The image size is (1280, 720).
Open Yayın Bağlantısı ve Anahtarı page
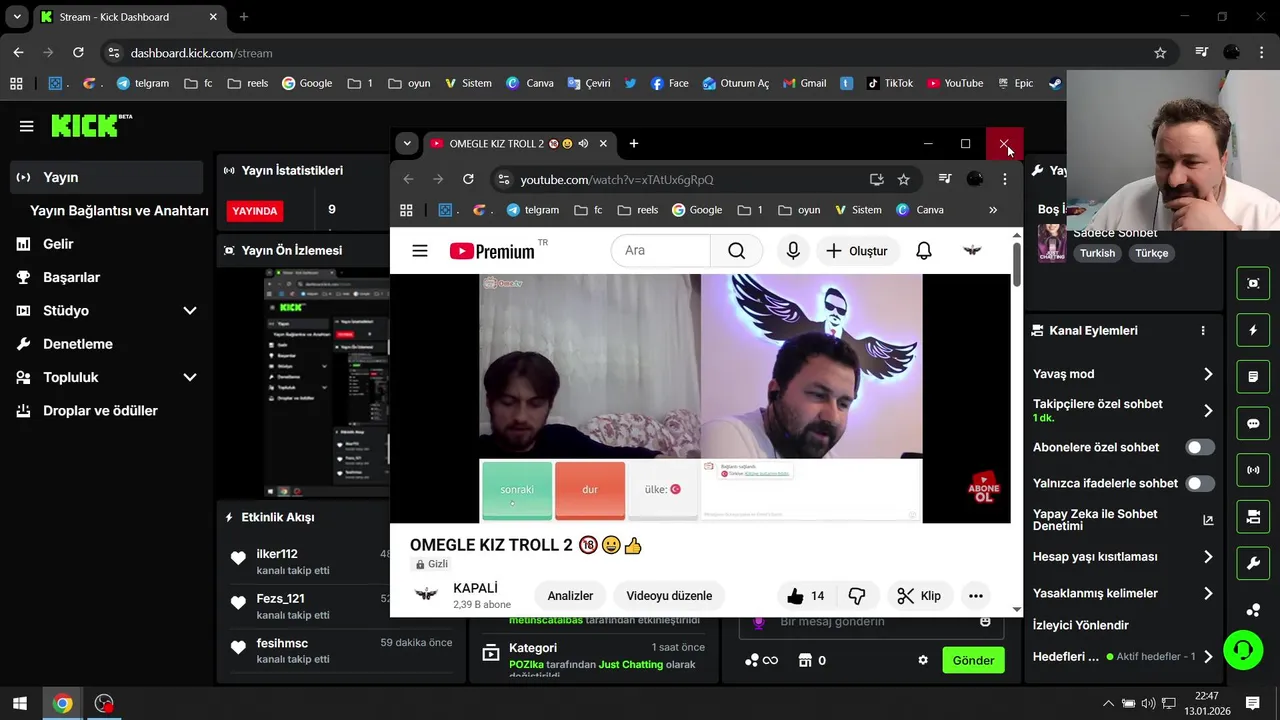point(119,211)
